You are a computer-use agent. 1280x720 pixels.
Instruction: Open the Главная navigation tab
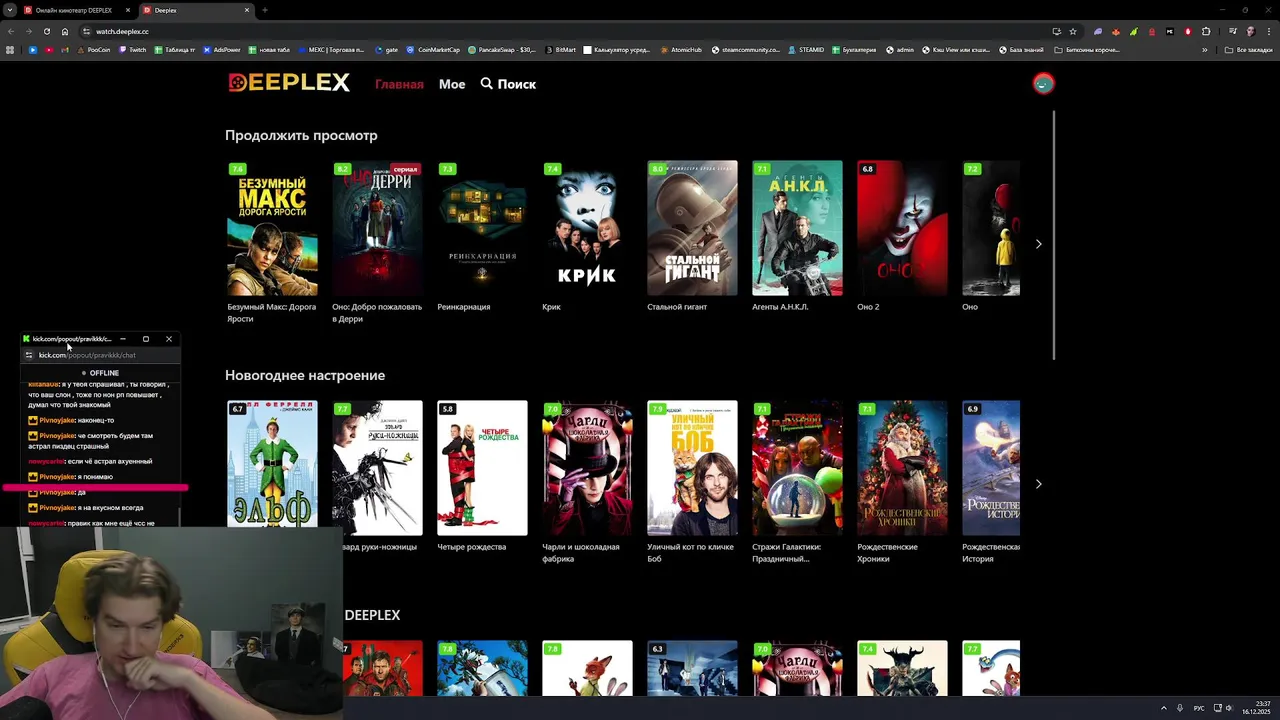(399, 84)
